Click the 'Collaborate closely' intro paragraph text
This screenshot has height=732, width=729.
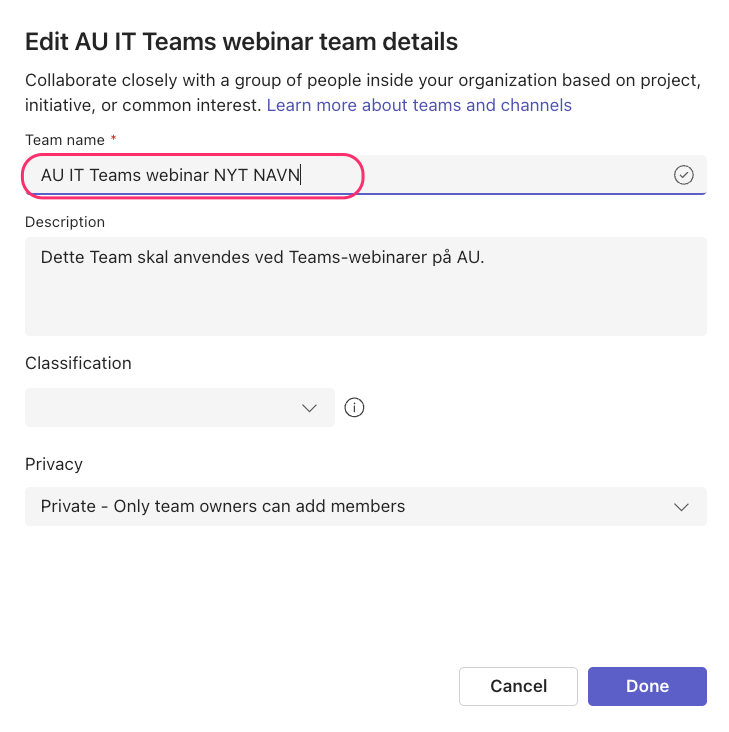point(363,93)
